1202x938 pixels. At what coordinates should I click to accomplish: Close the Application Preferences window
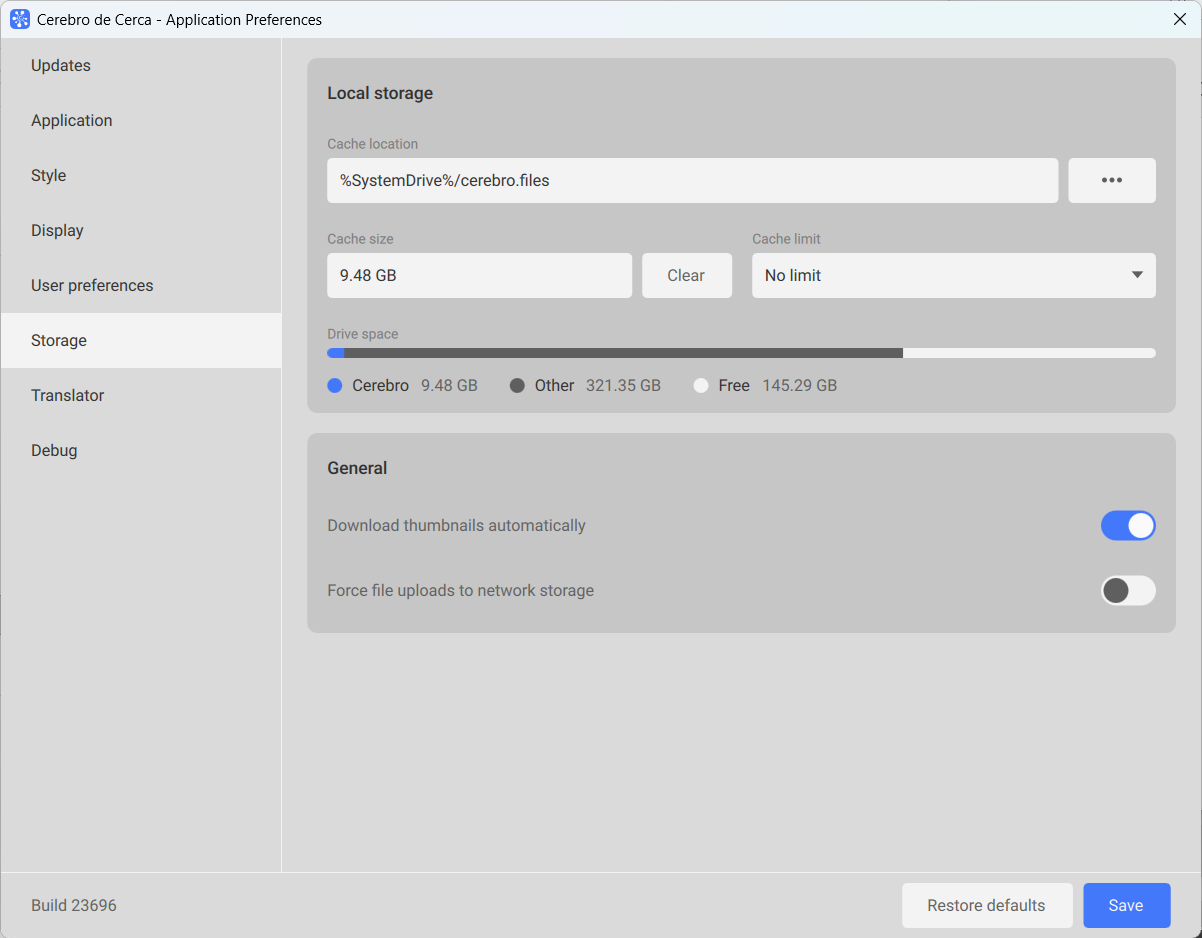click(x=1180, y=19)
